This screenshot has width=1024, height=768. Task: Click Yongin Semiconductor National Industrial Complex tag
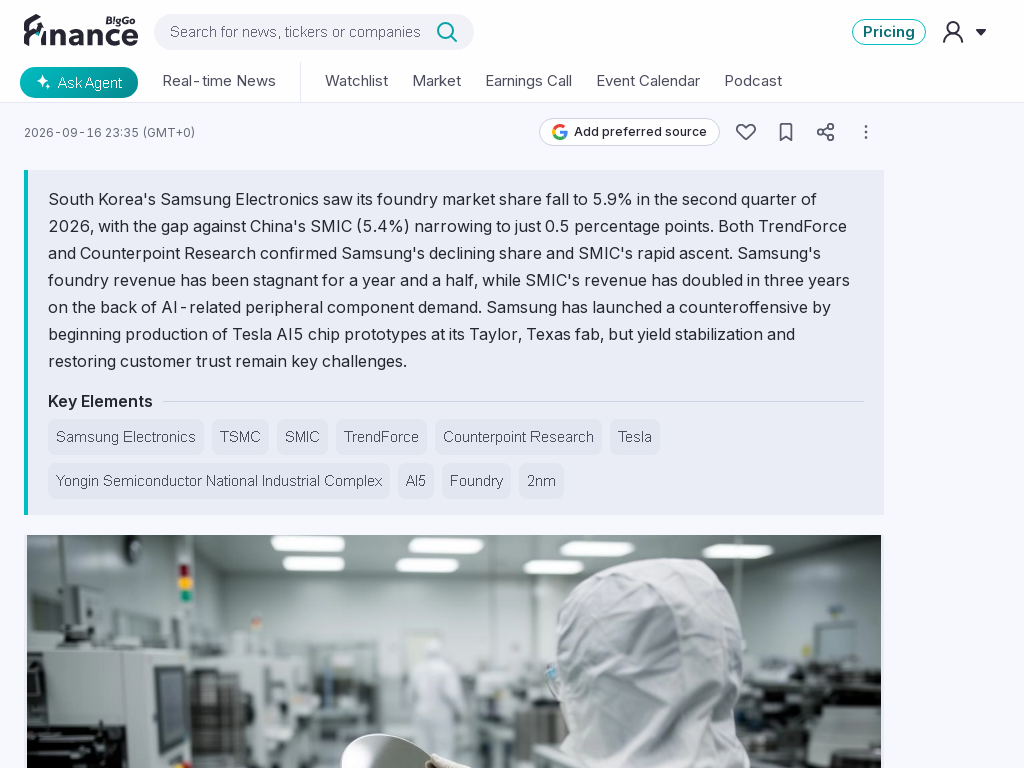[x=219, y=481]
